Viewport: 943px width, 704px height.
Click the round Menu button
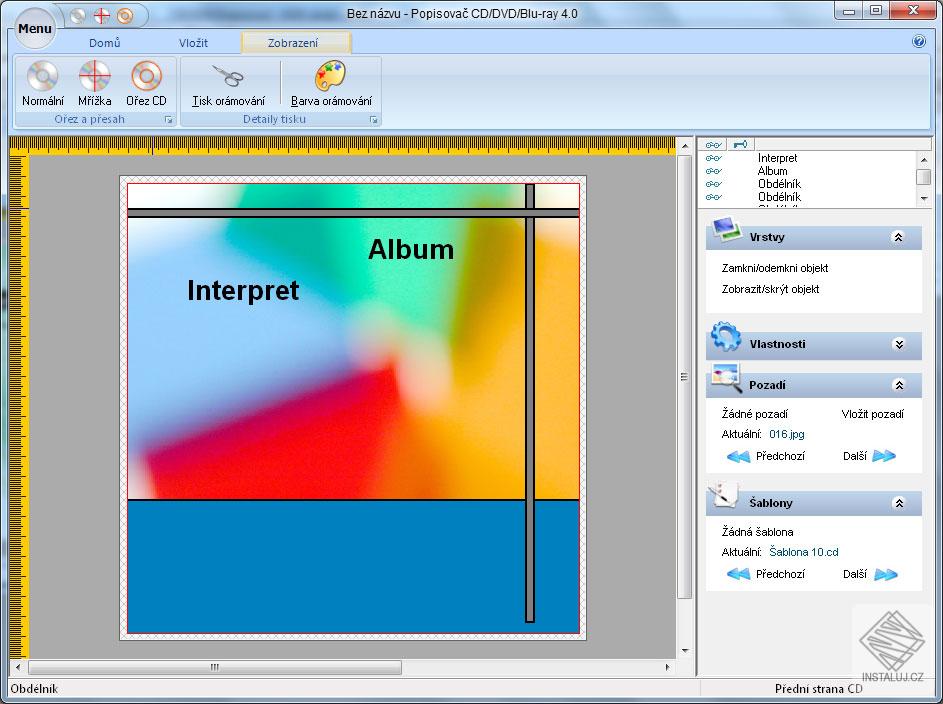coord(34,28)
